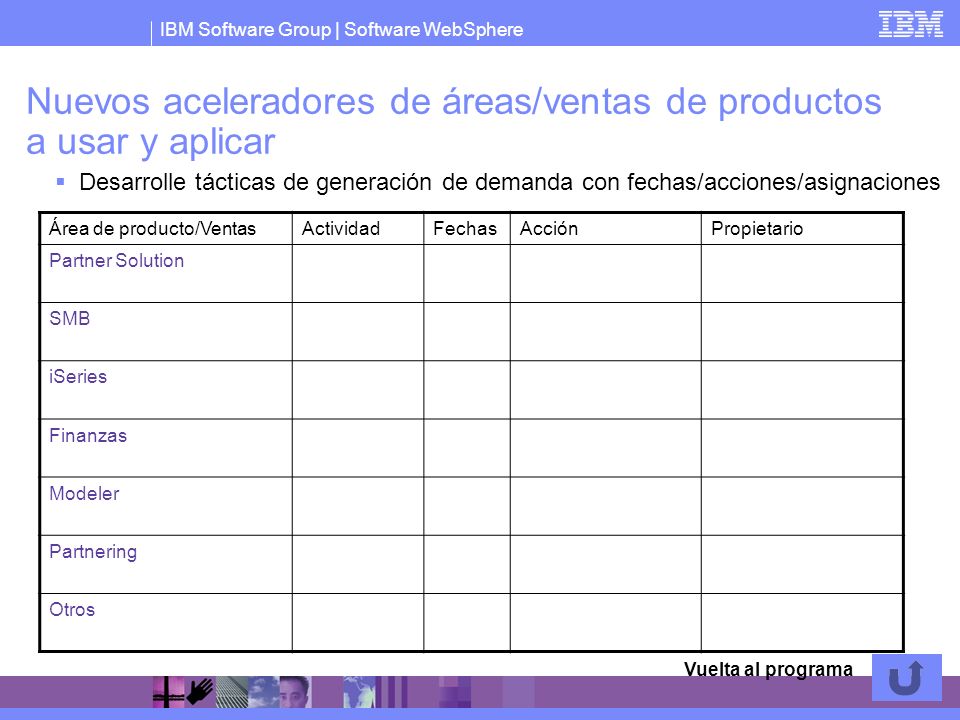Click the 'Propietario' column header
The image size is (960, 720).
coord(757,228)
